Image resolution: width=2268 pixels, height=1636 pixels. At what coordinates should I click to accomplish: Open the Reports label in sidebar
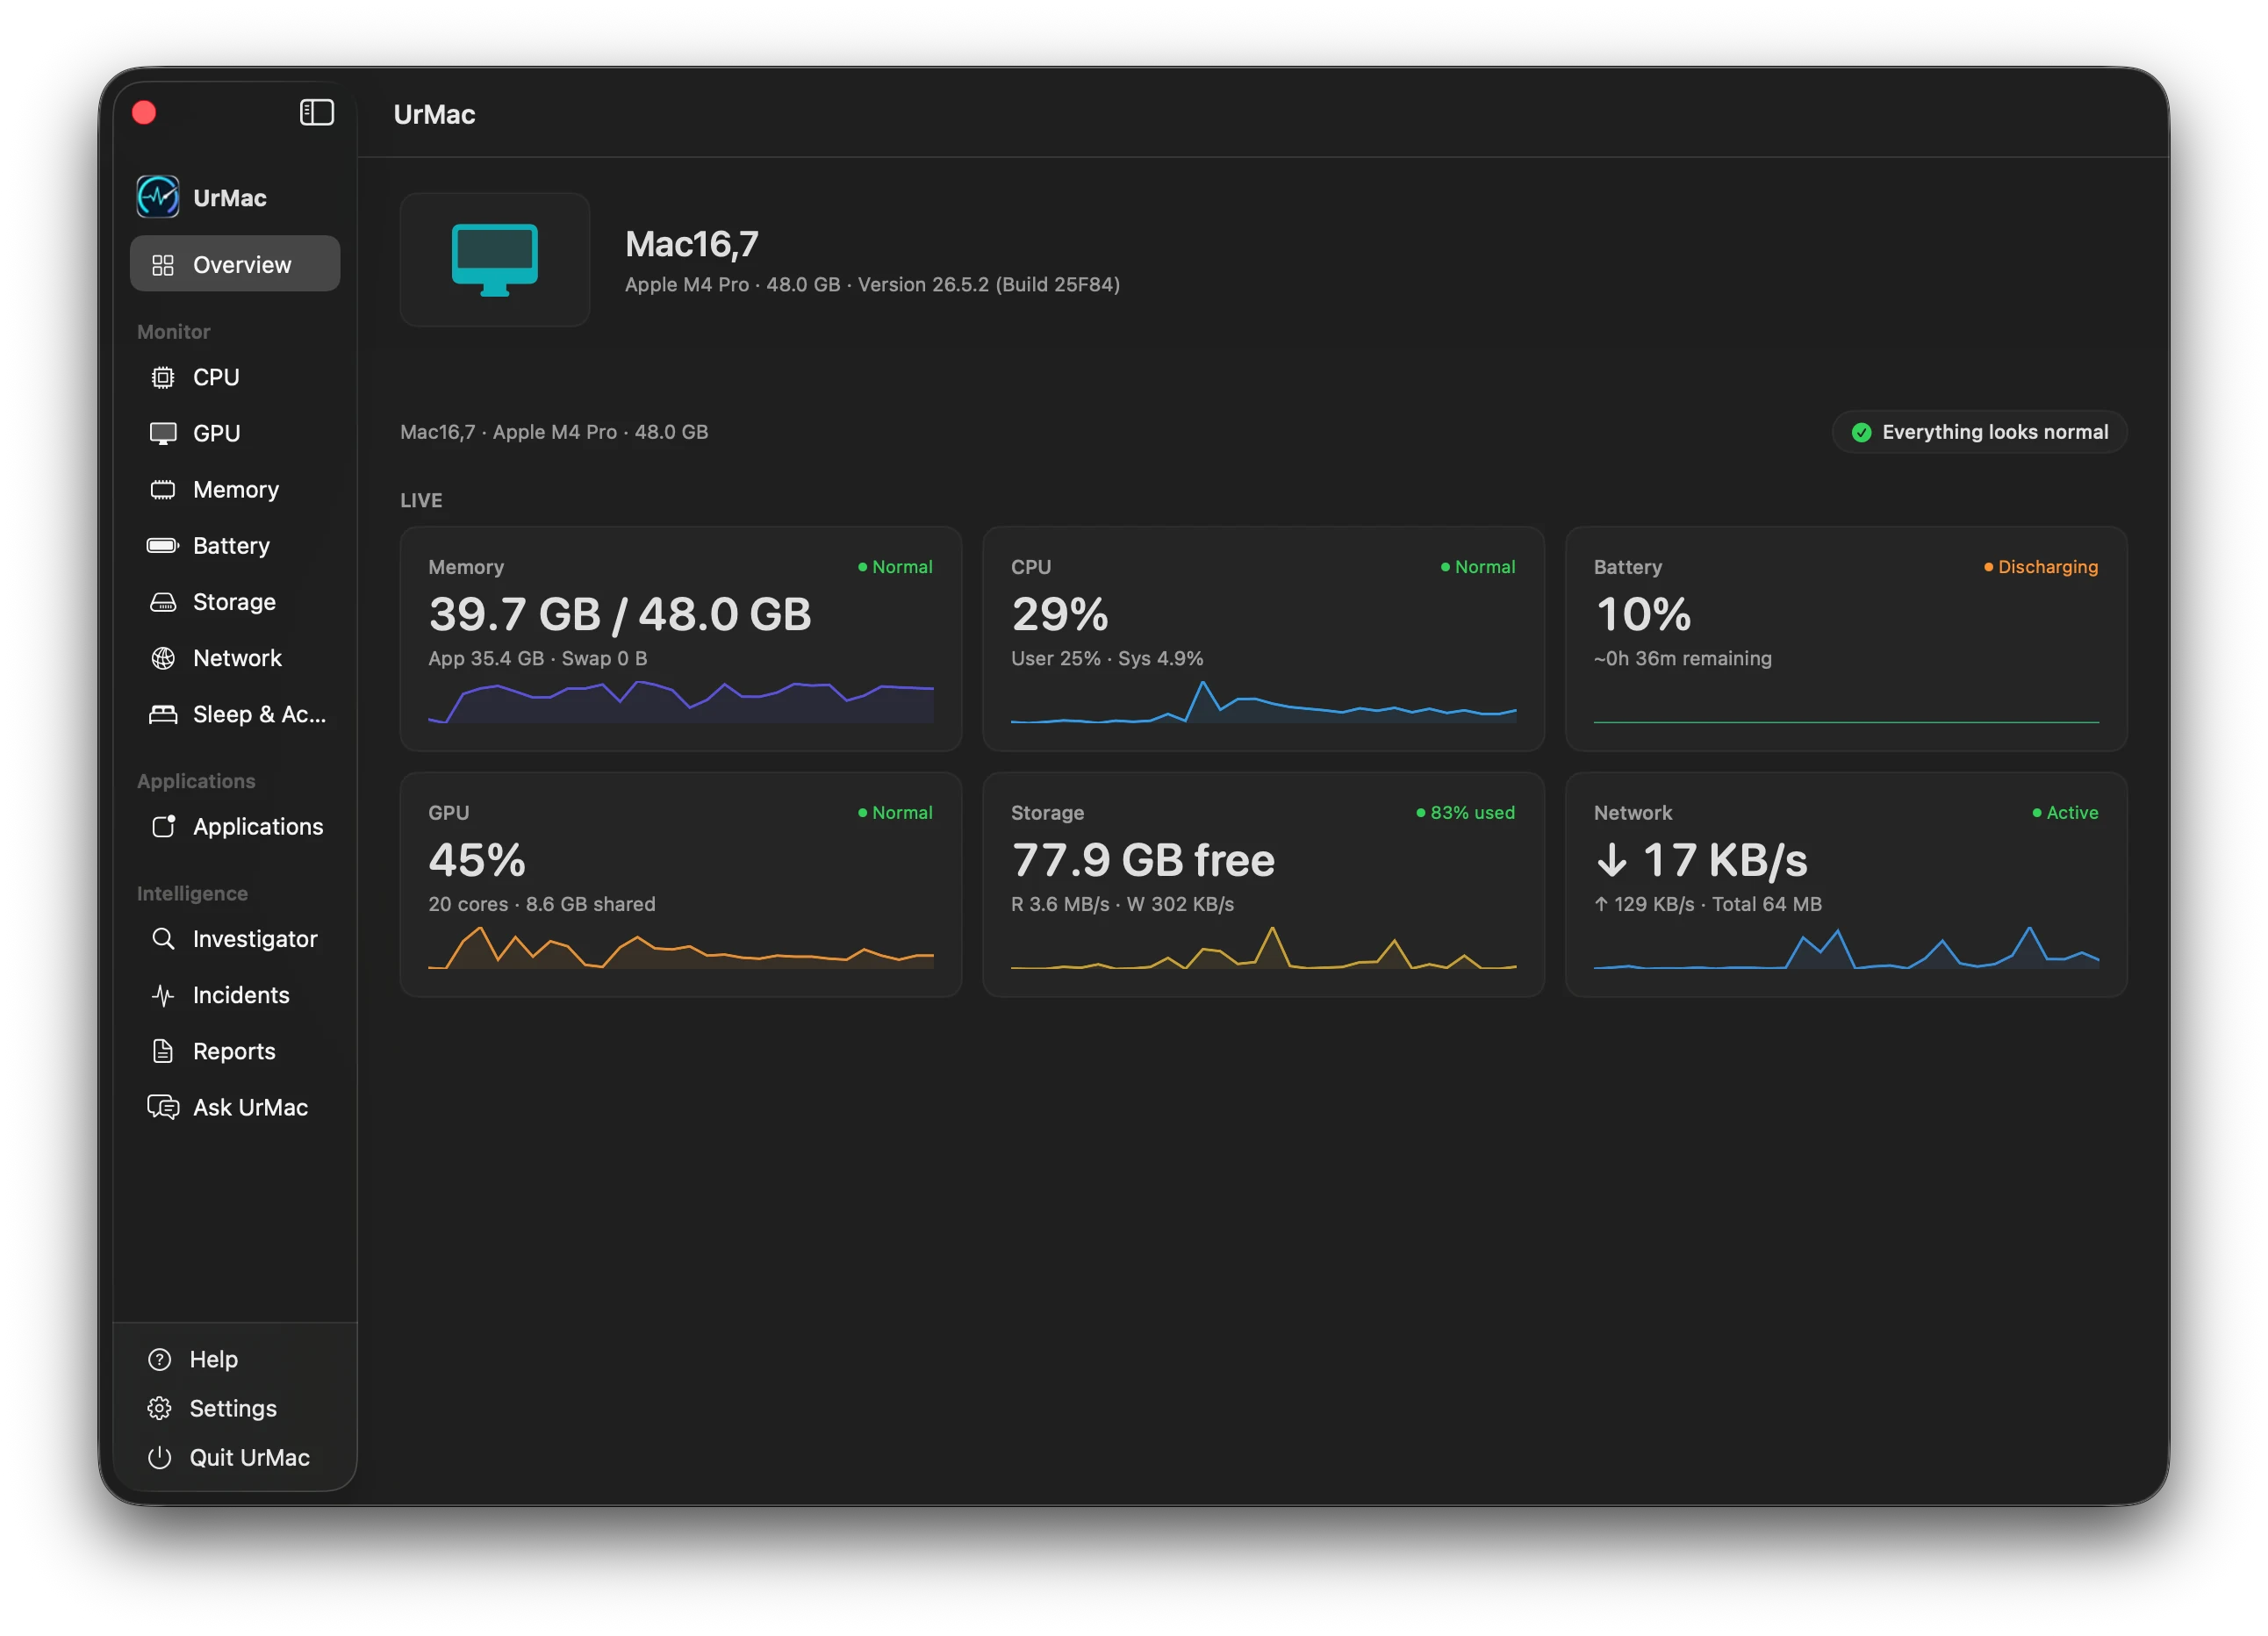[234, 1050]
